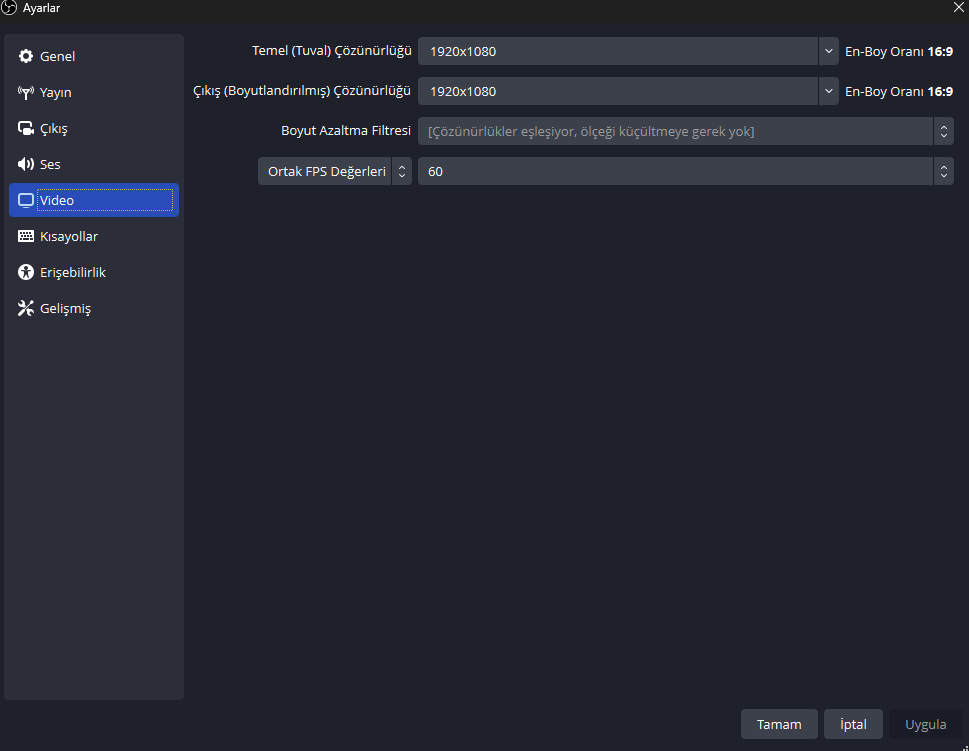The height and width of the screenshot is (751, 969).
Task: Open the 60 FPS value dropdown
Action: coord(685,171)
